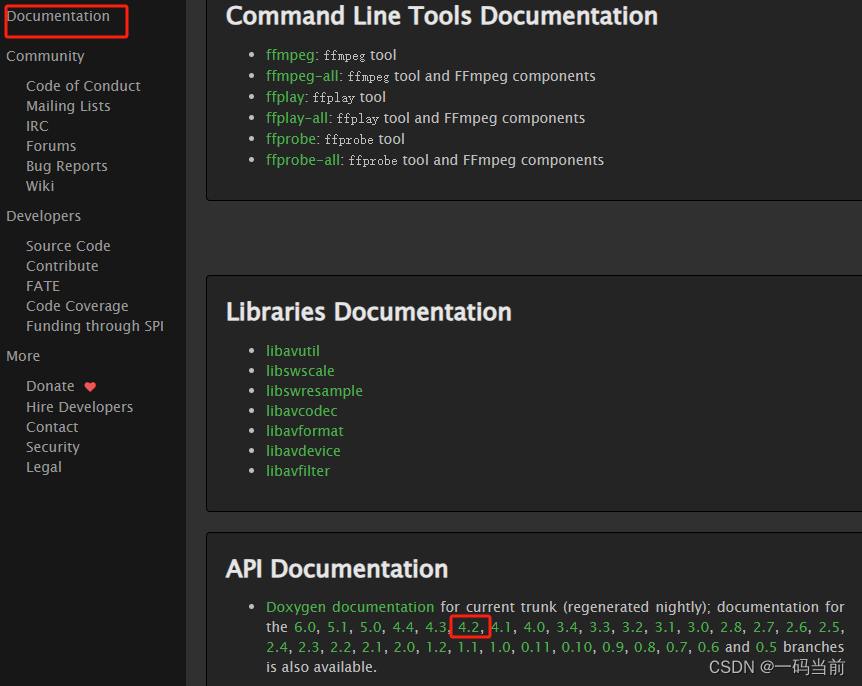Open libavfilter library documentation
The width and height of the screenshot is (862, 686).
298,471
